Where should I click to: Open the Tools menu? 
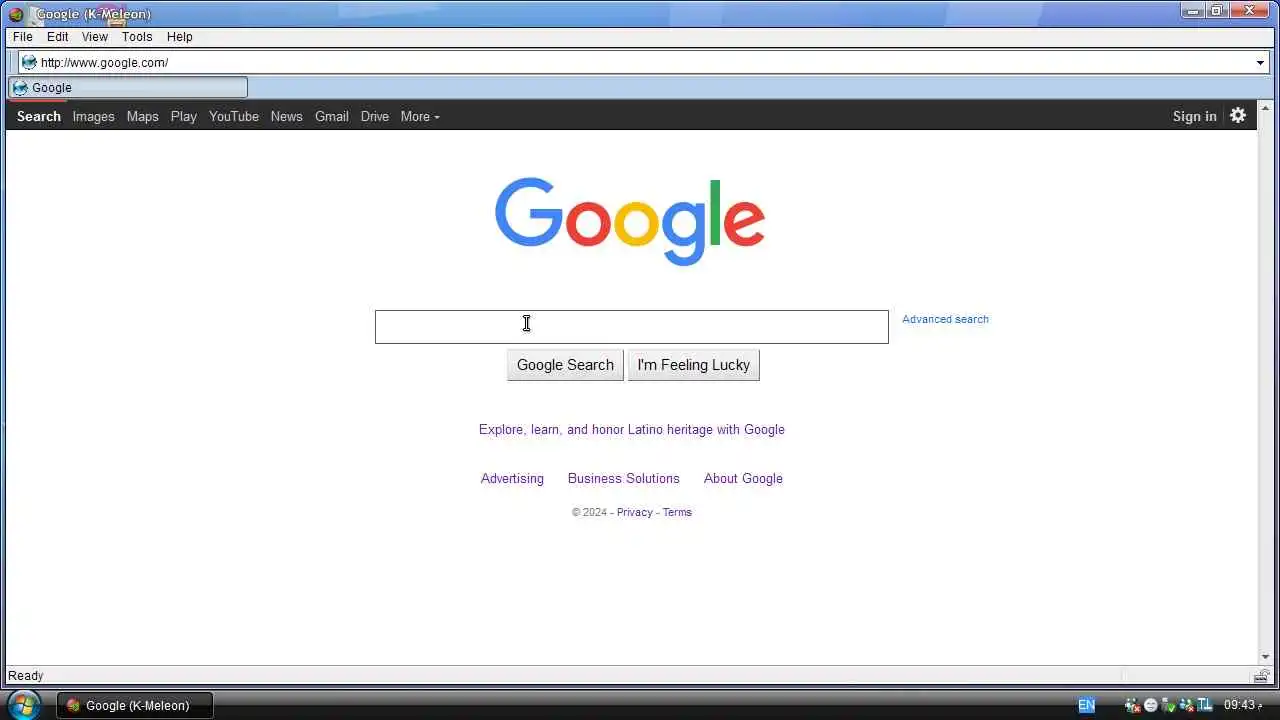pyautogui.click(x=137, y=37)
